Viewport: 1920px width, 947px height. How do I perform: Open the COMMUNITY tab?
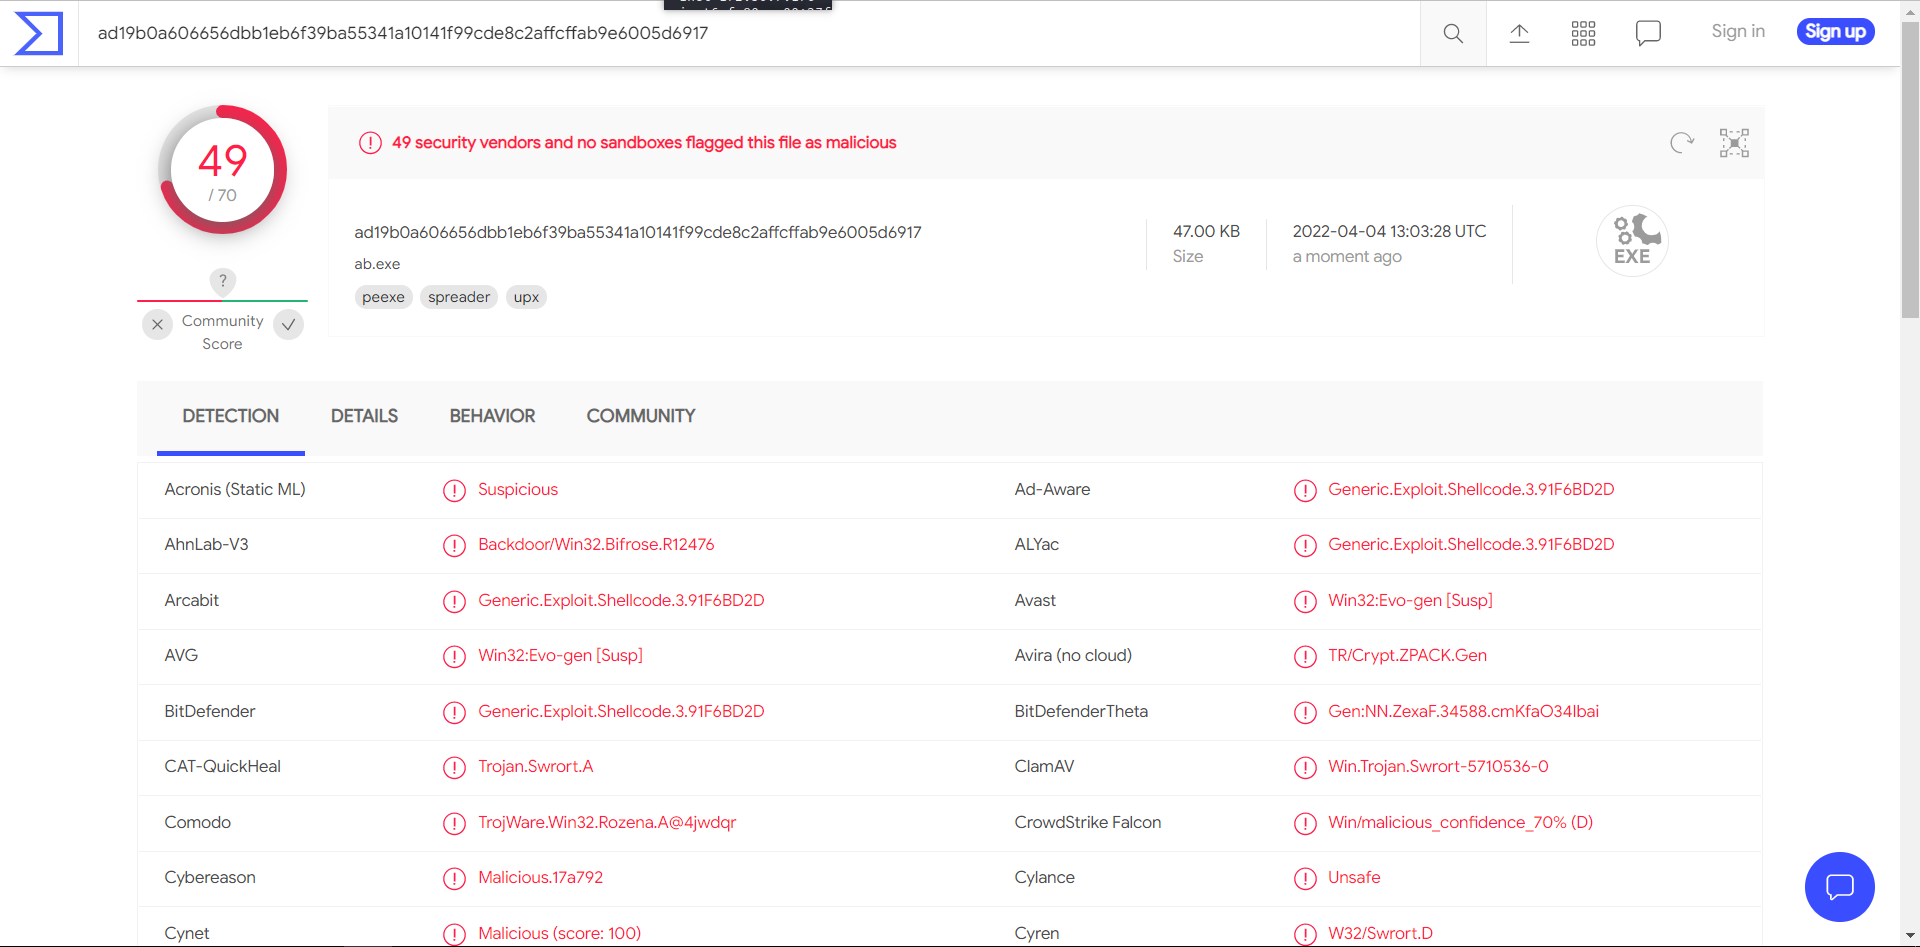tap(641, 416)
